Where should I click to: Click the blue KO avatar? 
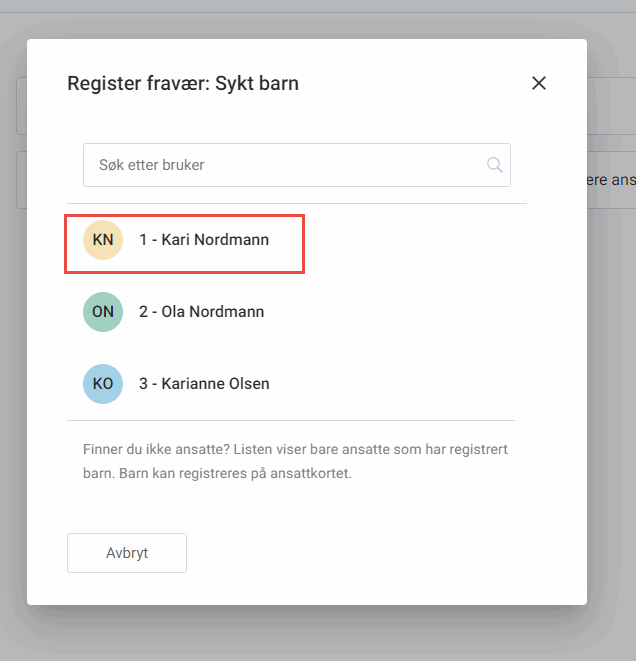point(103,384)
